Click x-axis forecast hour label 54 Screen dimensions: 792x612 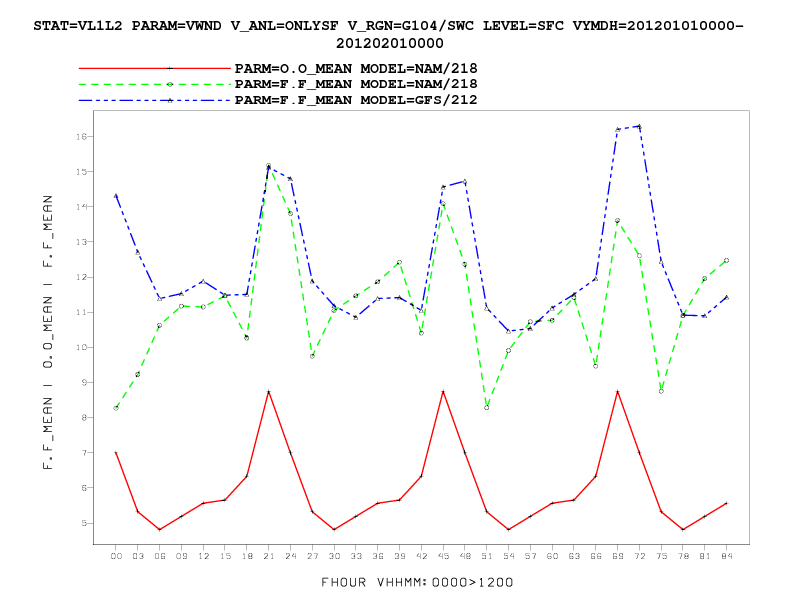point(509,556)
